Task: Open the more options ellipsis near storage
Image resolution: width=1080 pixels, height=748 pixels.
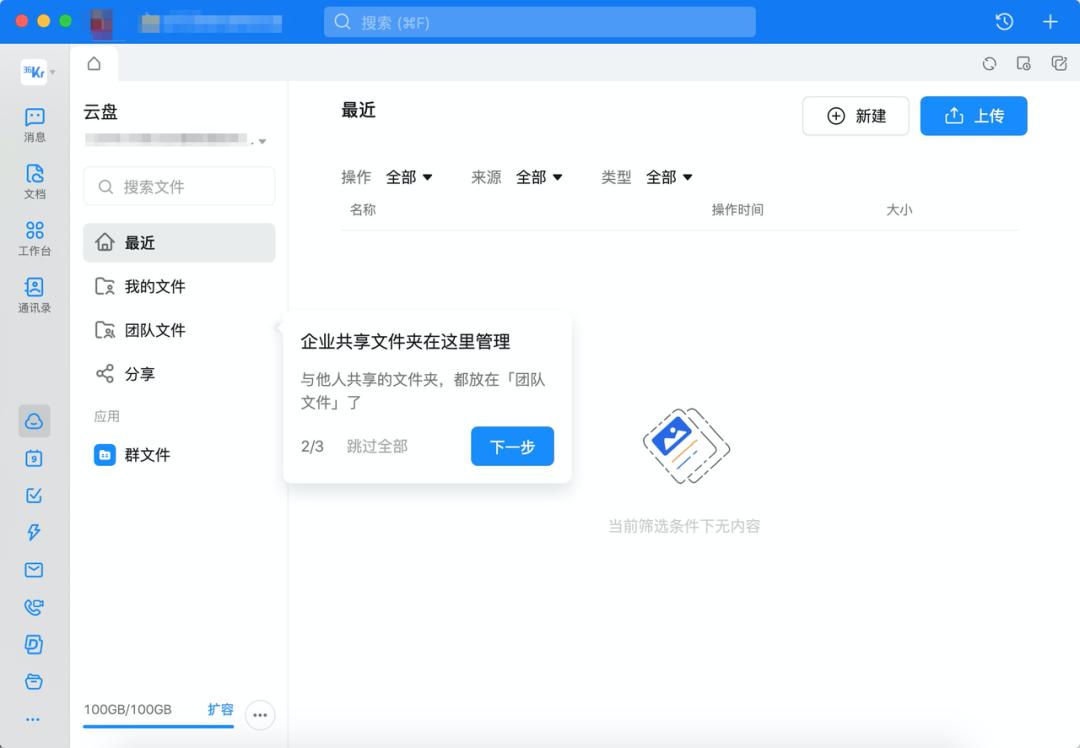Action: pos(260,715)
